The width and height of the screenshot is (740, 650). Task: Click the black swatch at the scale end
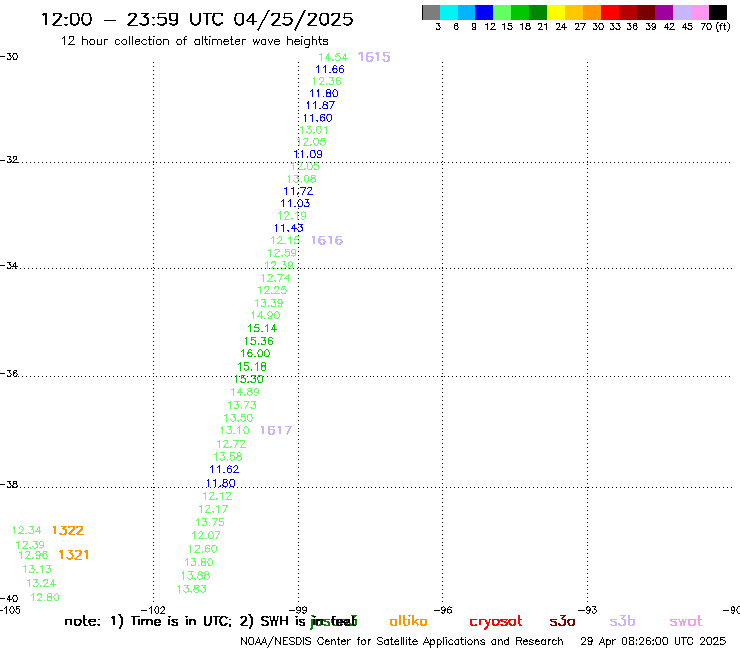tap(718, 12)
